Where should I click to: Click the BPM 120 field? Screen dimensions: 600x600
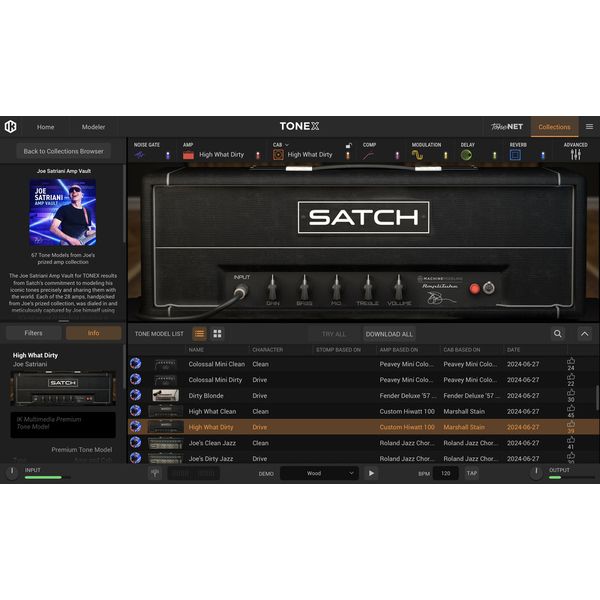pos(445,473)
